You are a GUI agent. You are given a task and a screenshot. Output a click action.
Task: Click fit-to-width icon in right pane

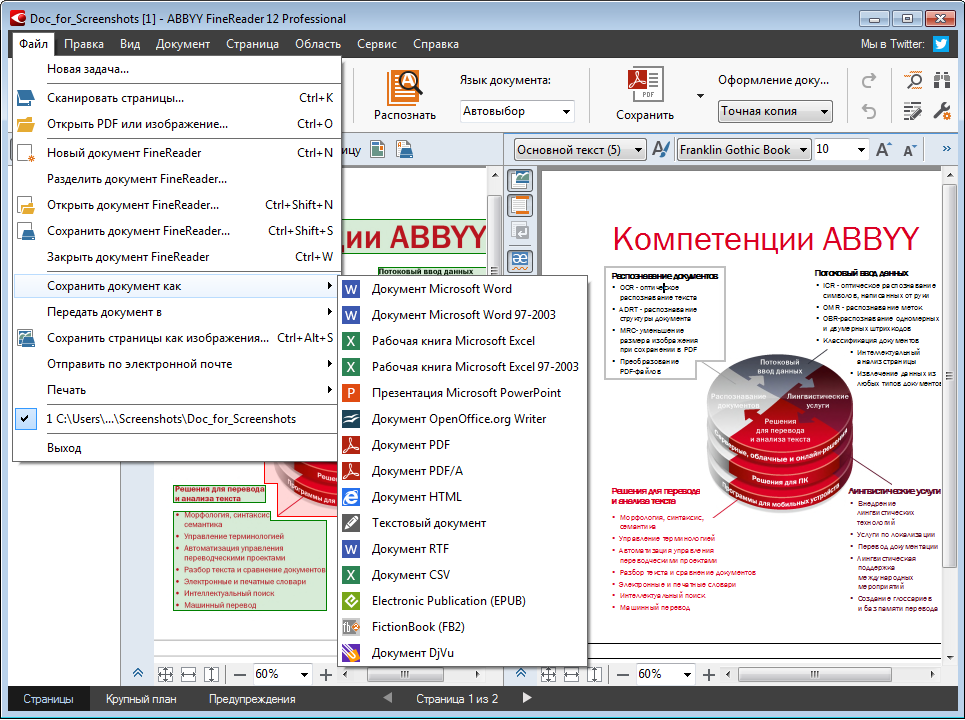[x=571, y=674]
